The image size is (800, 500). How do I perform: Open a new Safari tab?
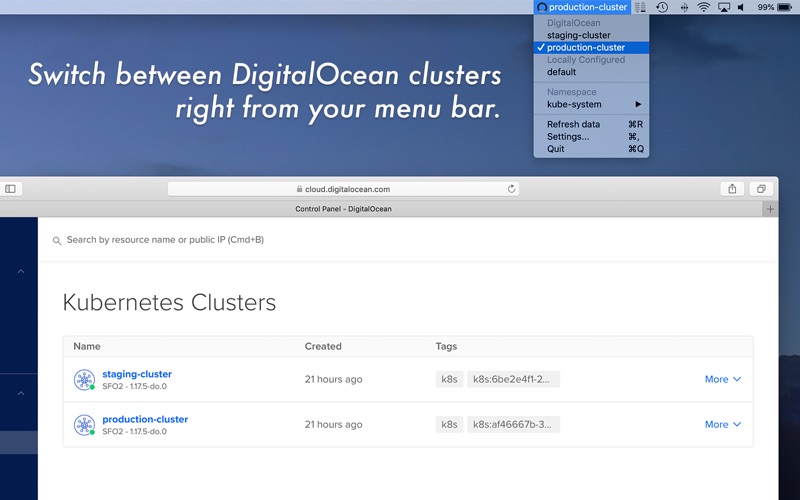tap(770, 209)
